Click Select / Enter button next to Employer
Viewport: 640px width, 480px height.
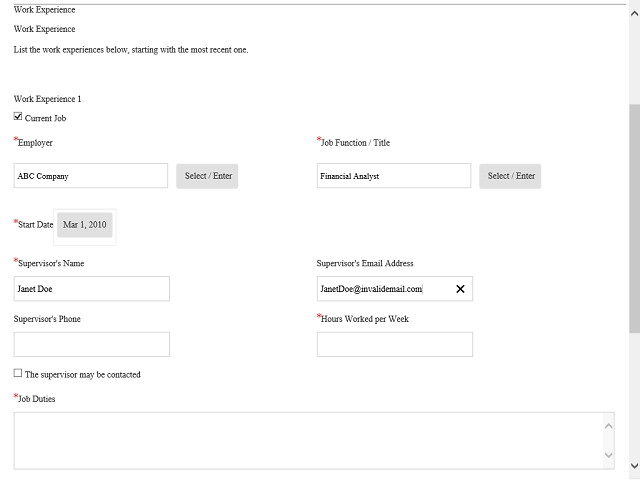207,176
